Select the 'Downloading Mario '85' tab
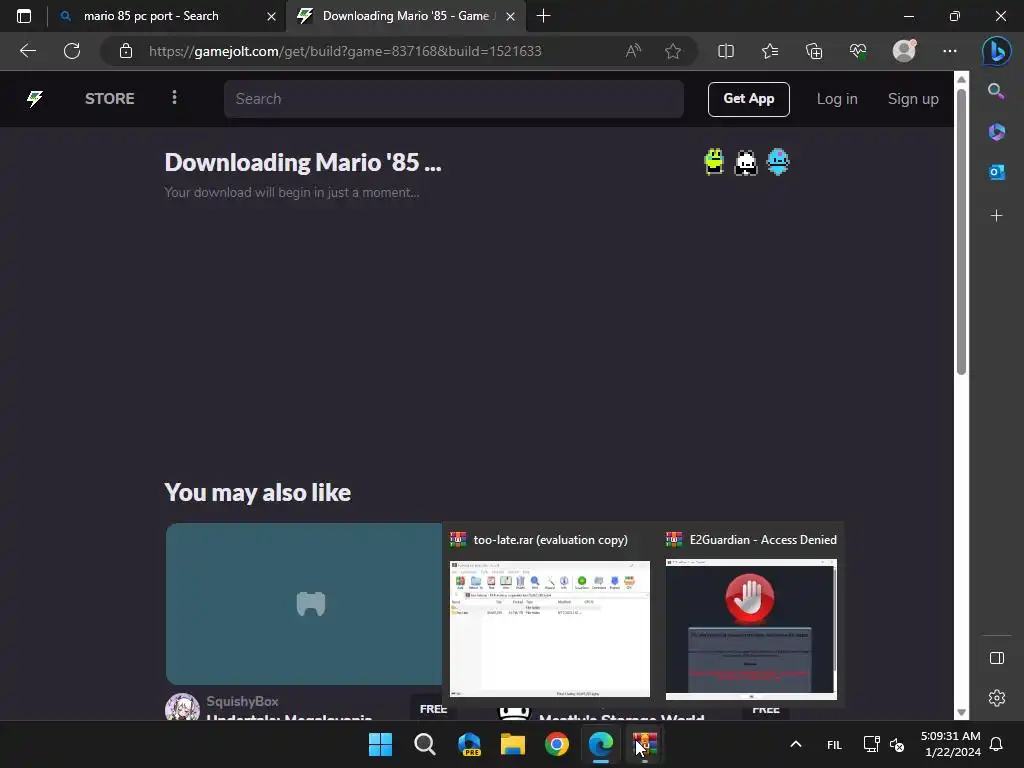 click(x=405, y=16)
